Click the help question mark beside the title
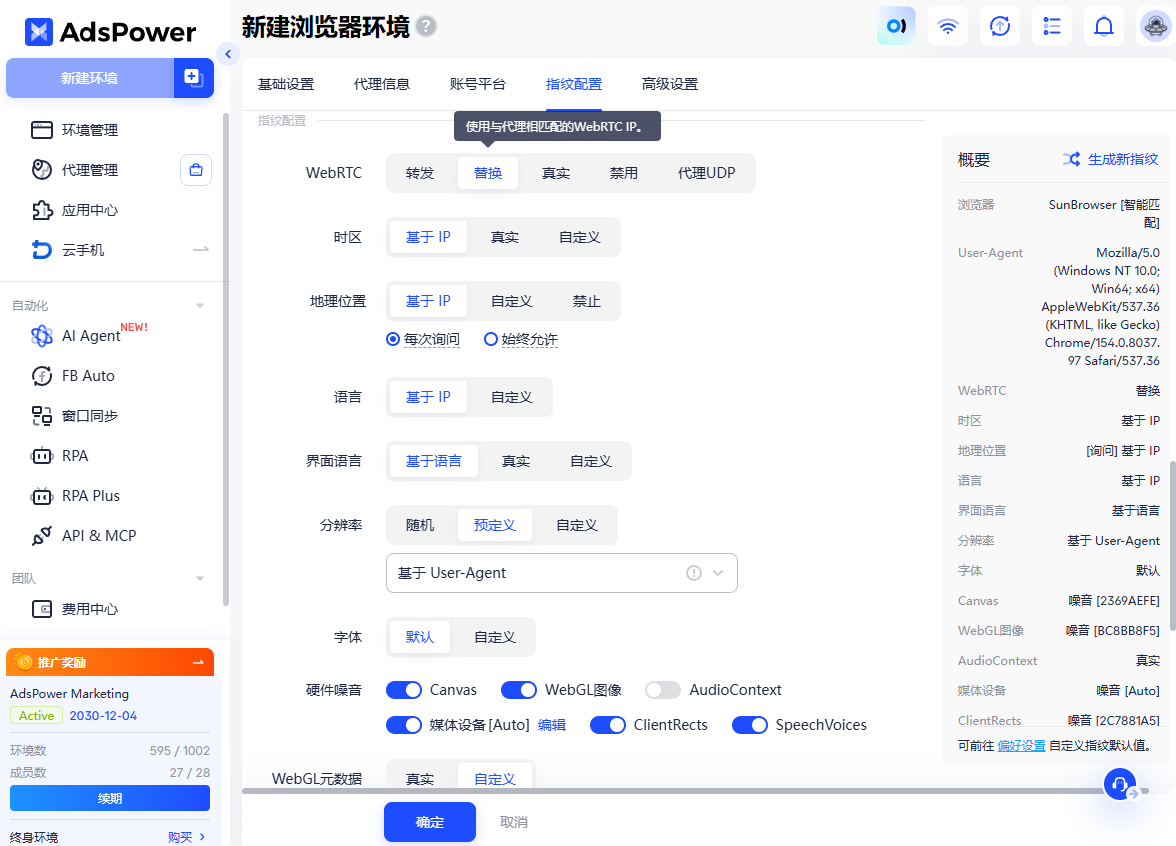The width and height of the screenshot is (1176, 846). coord(426,26)
